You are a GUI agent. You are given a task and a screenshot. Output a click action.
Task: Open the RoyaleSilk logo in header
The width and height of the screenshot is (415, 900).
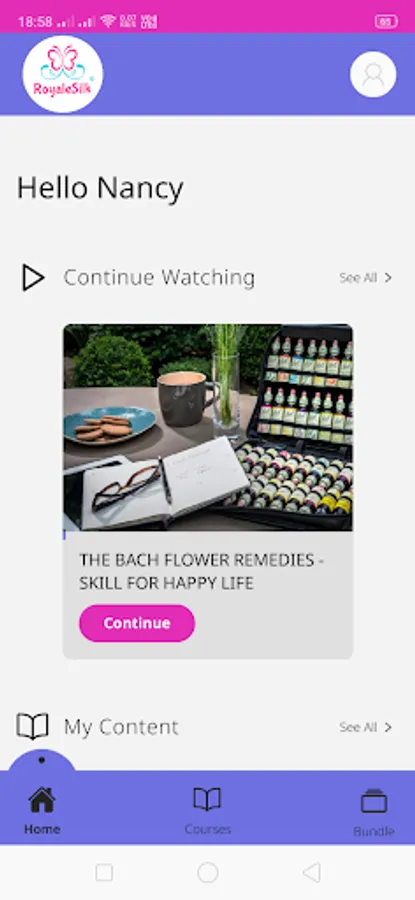63,74
